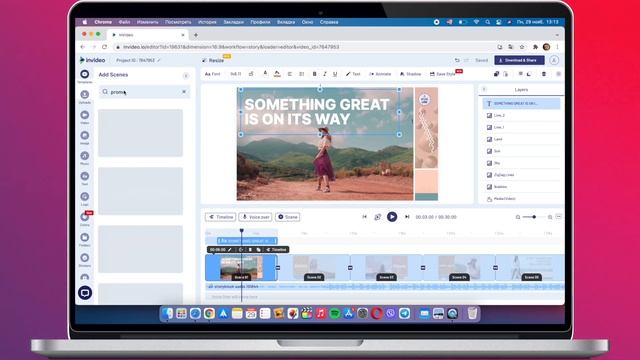640x360 pixels.
Task: Open the Animate options
Action: pos(380,74)
